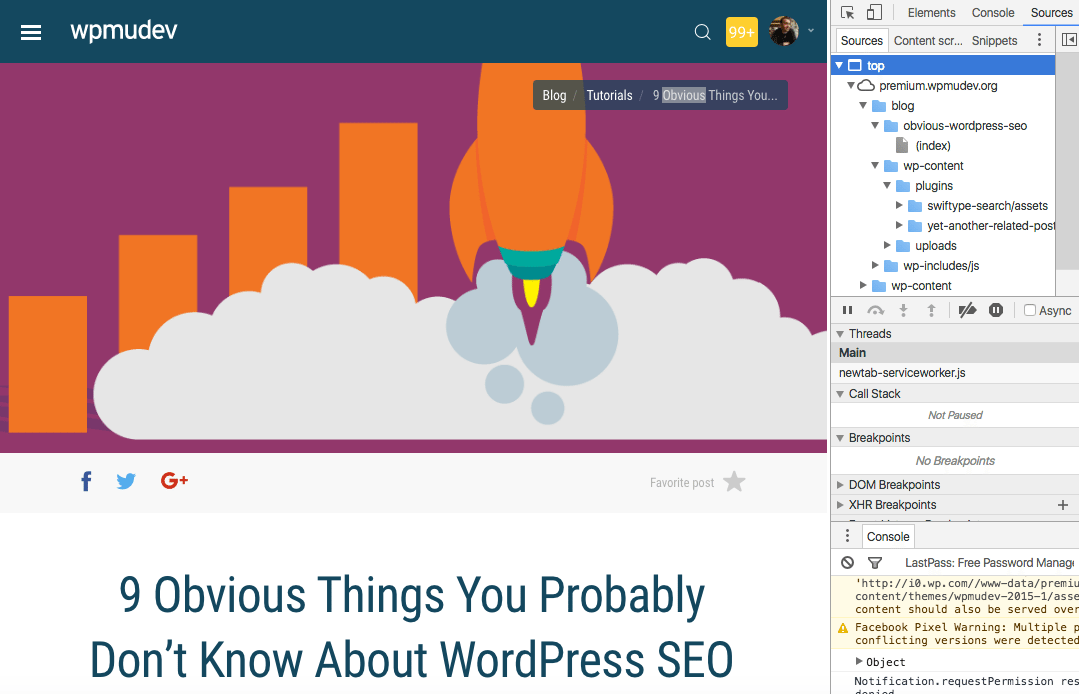Viewport: 1079px width, 694px height.
Task: Switch to the Elements tab
Action: pos(931,13)
